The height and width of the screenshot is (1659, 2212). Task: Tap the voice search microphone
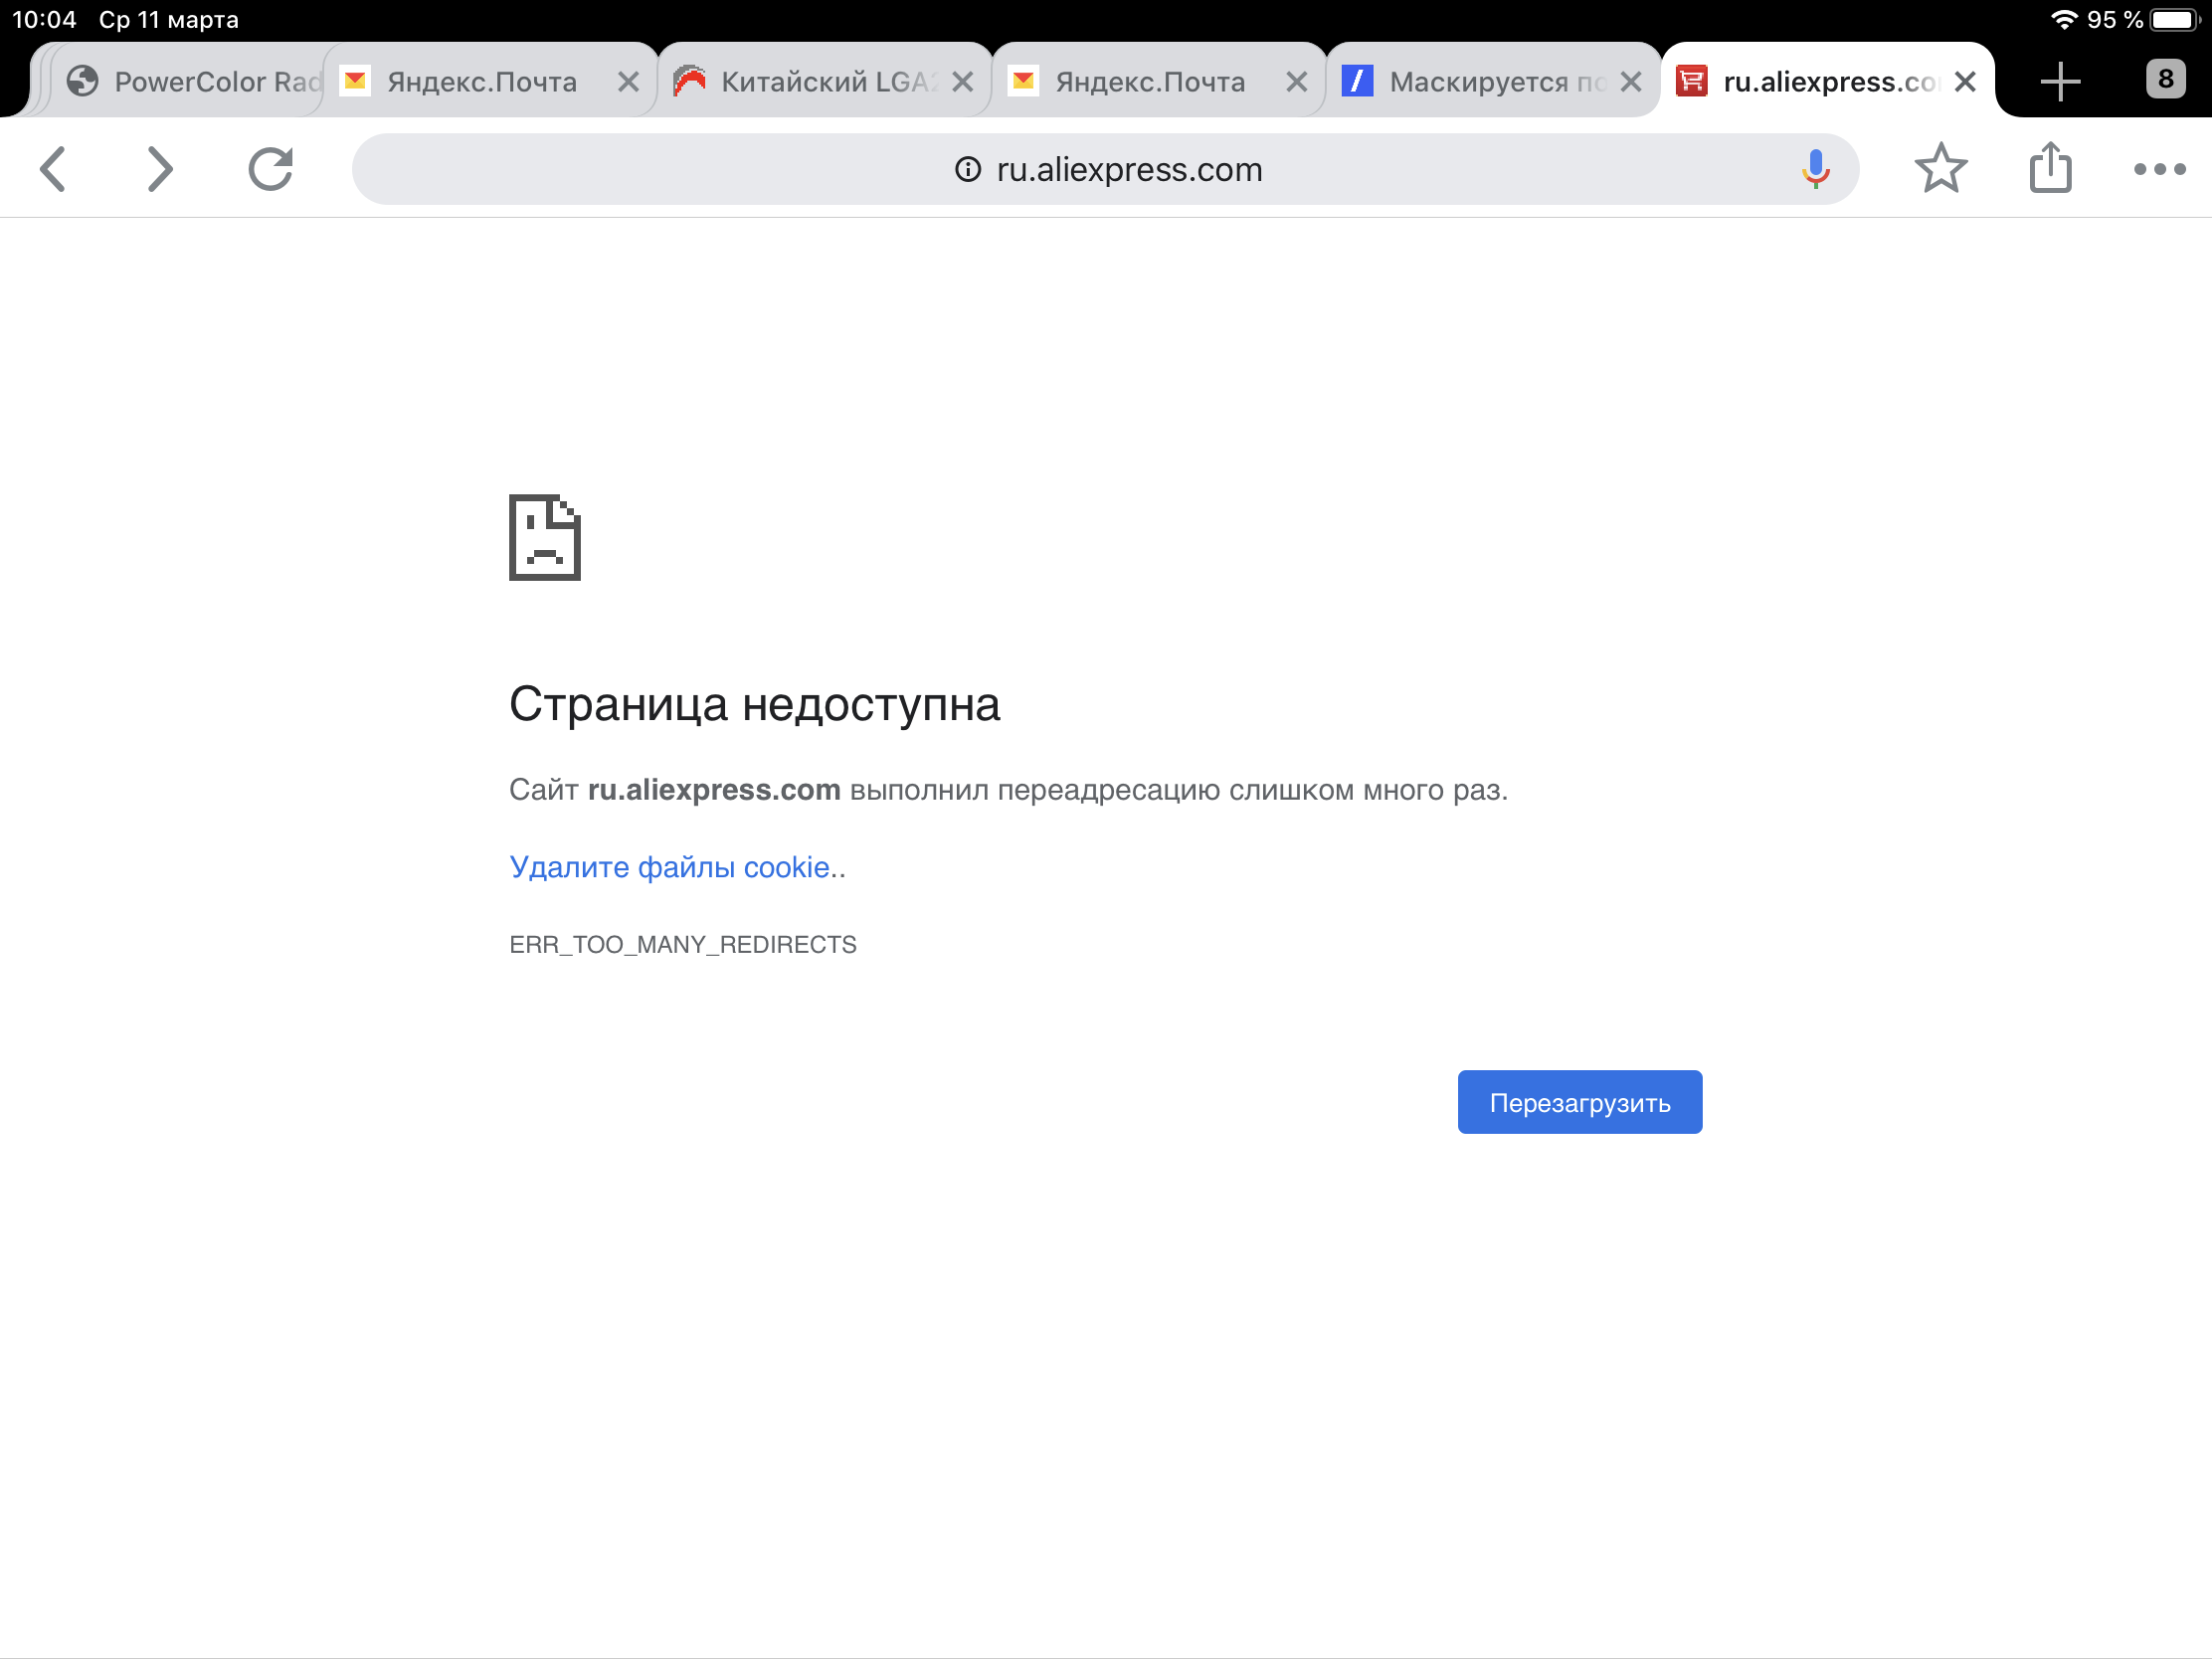(x=1814, y=169)
